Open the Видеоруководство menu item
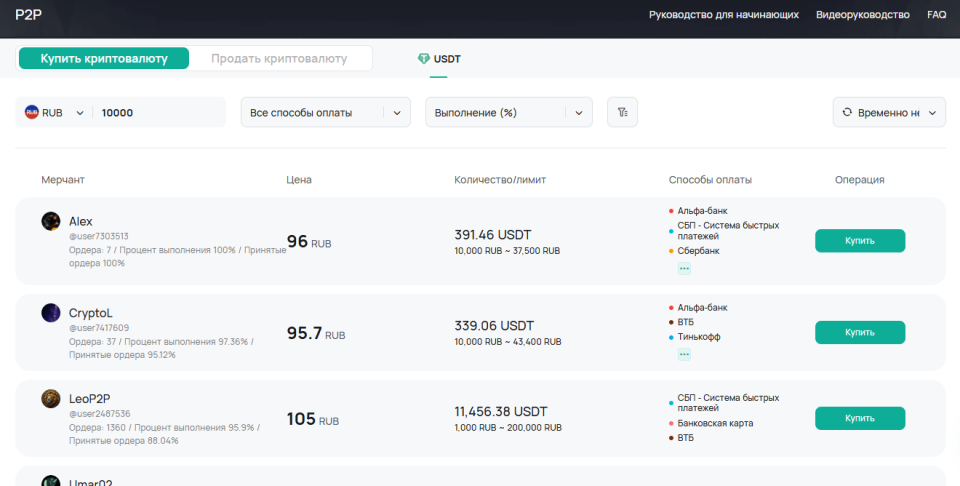The height and width of the screenshot is (486, 960). (862, 15)
